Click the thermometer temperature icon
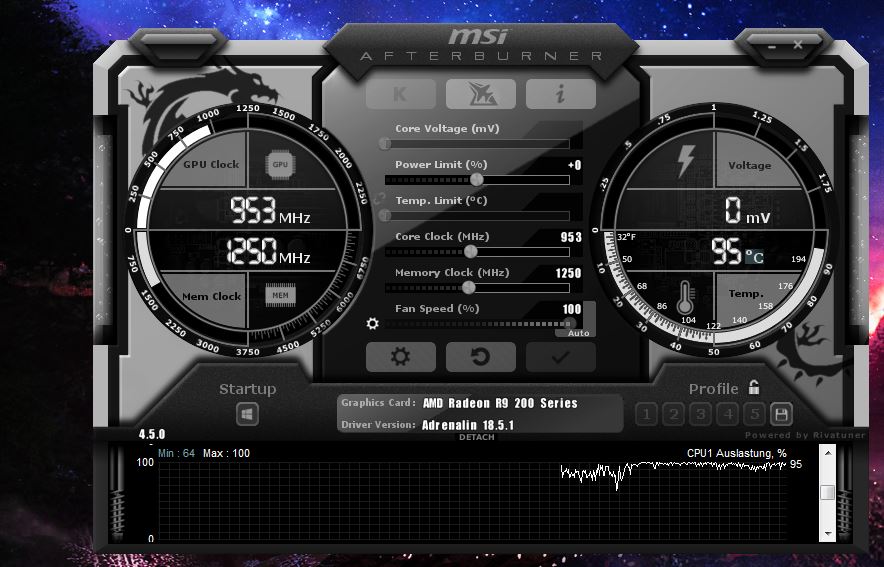The height and width of the screenshot is (567, 884). [685, 298]
